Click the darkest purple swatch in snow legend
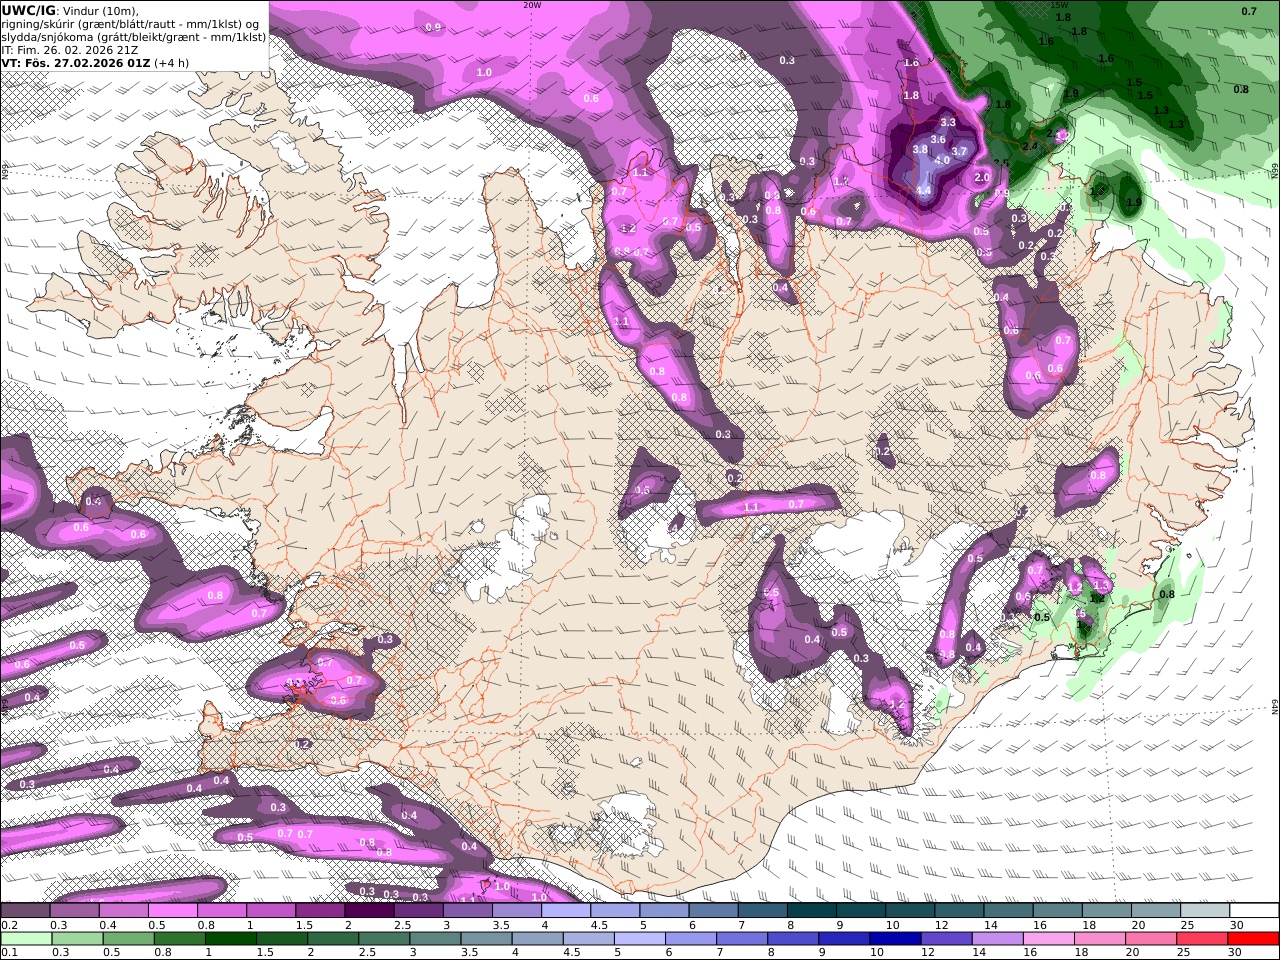The width and height of the screenshot is (1280, 960). pyautogui.click(x=369, y=911)
